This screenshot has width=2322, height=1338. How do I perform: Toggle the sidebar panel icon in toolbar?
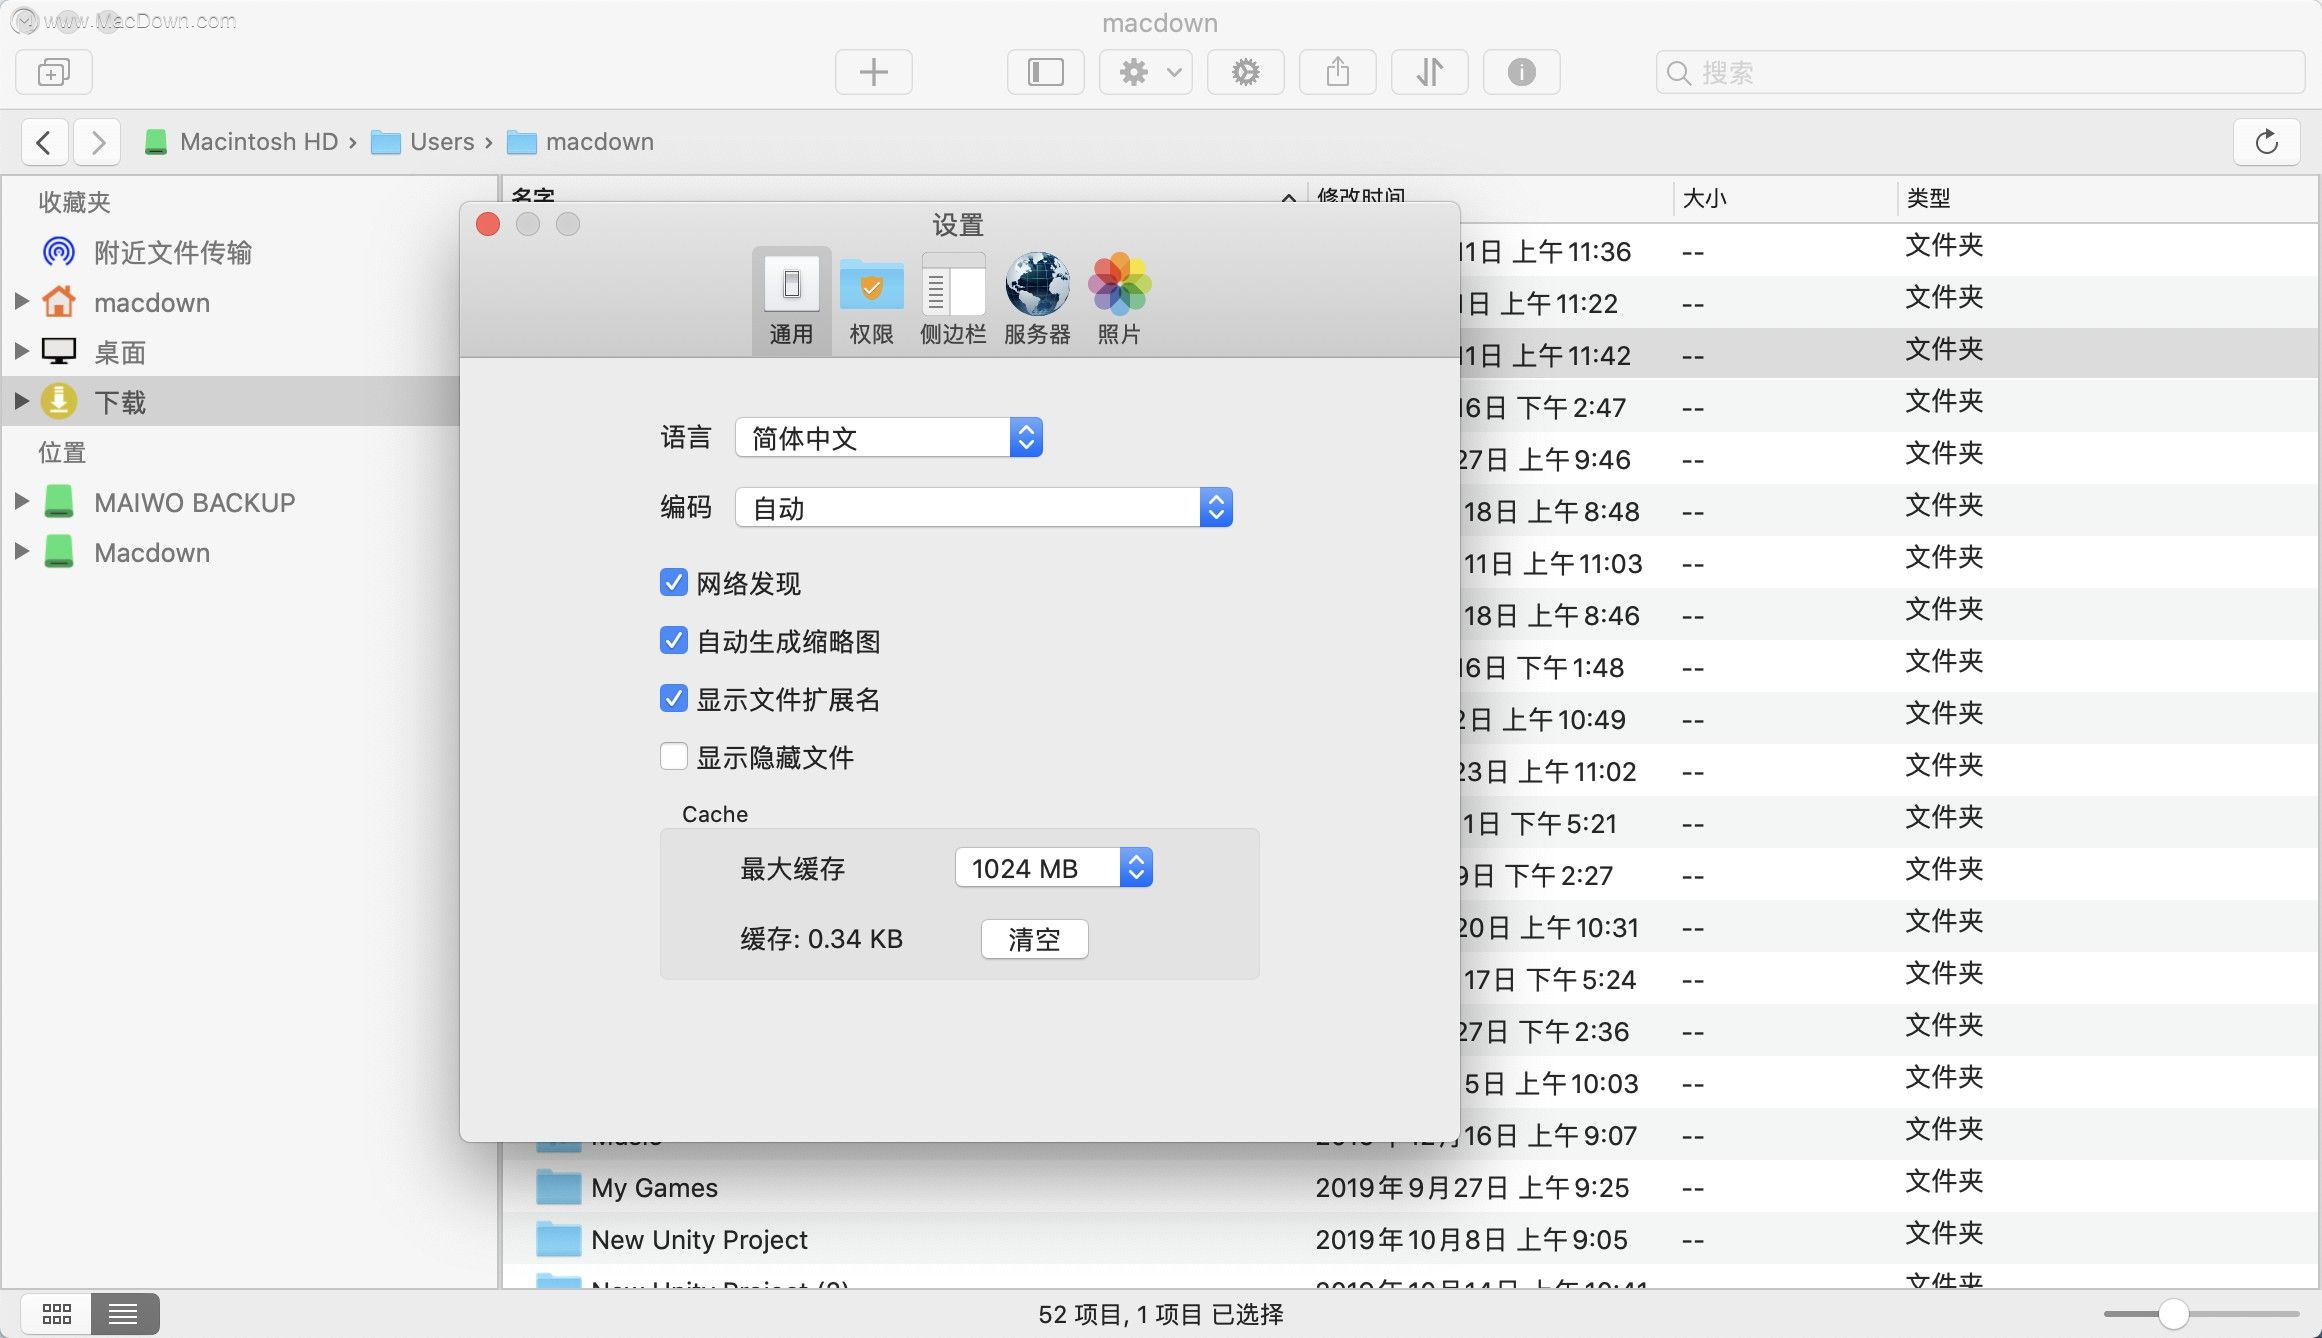coord(1045,72)
